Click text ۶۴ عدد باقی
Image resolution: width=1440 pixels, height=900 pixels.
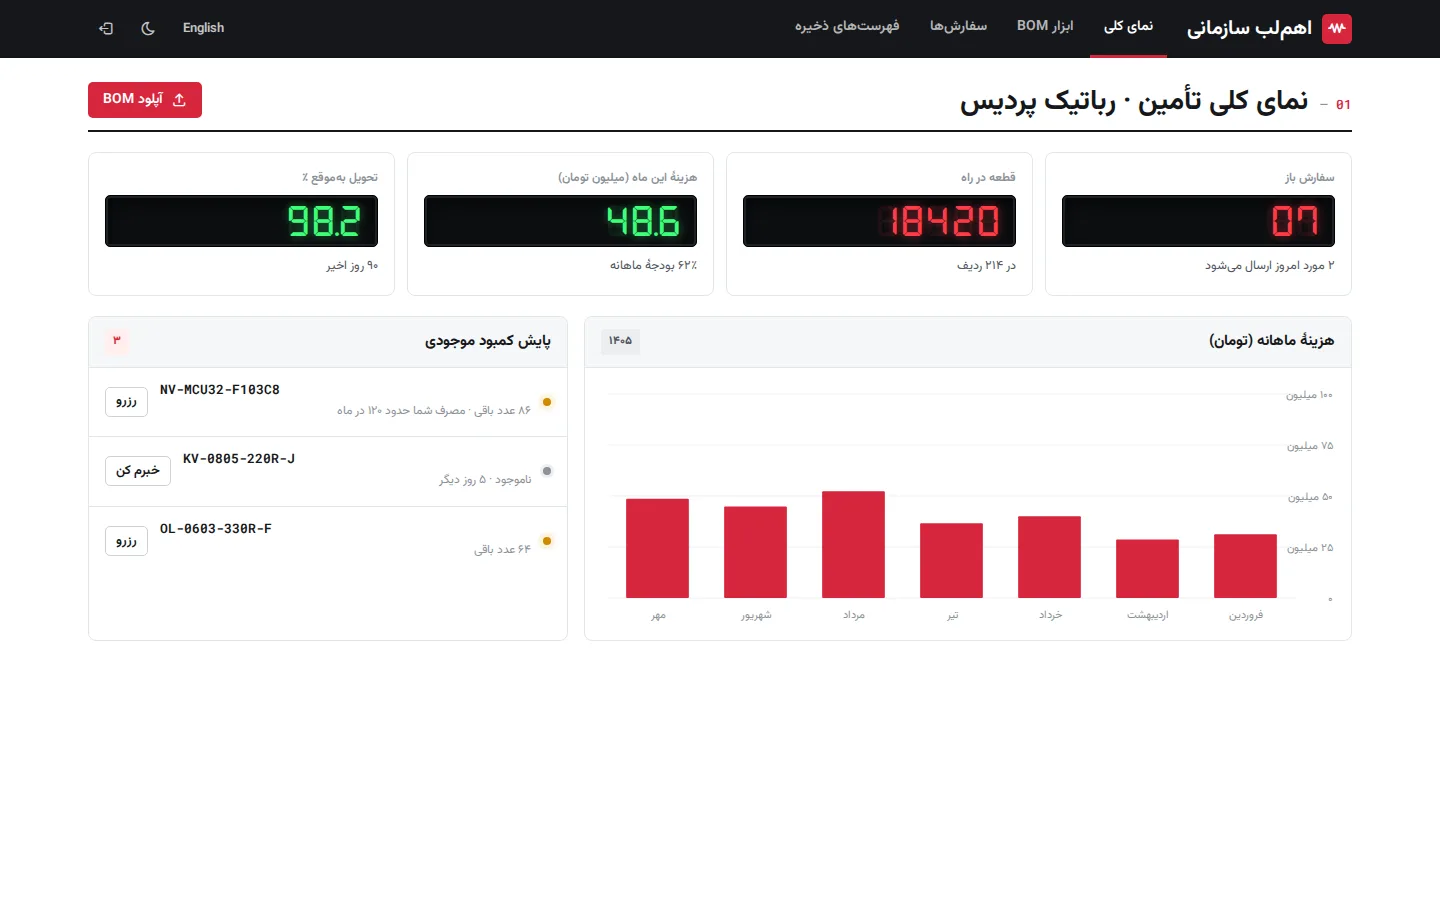(502, 549)
